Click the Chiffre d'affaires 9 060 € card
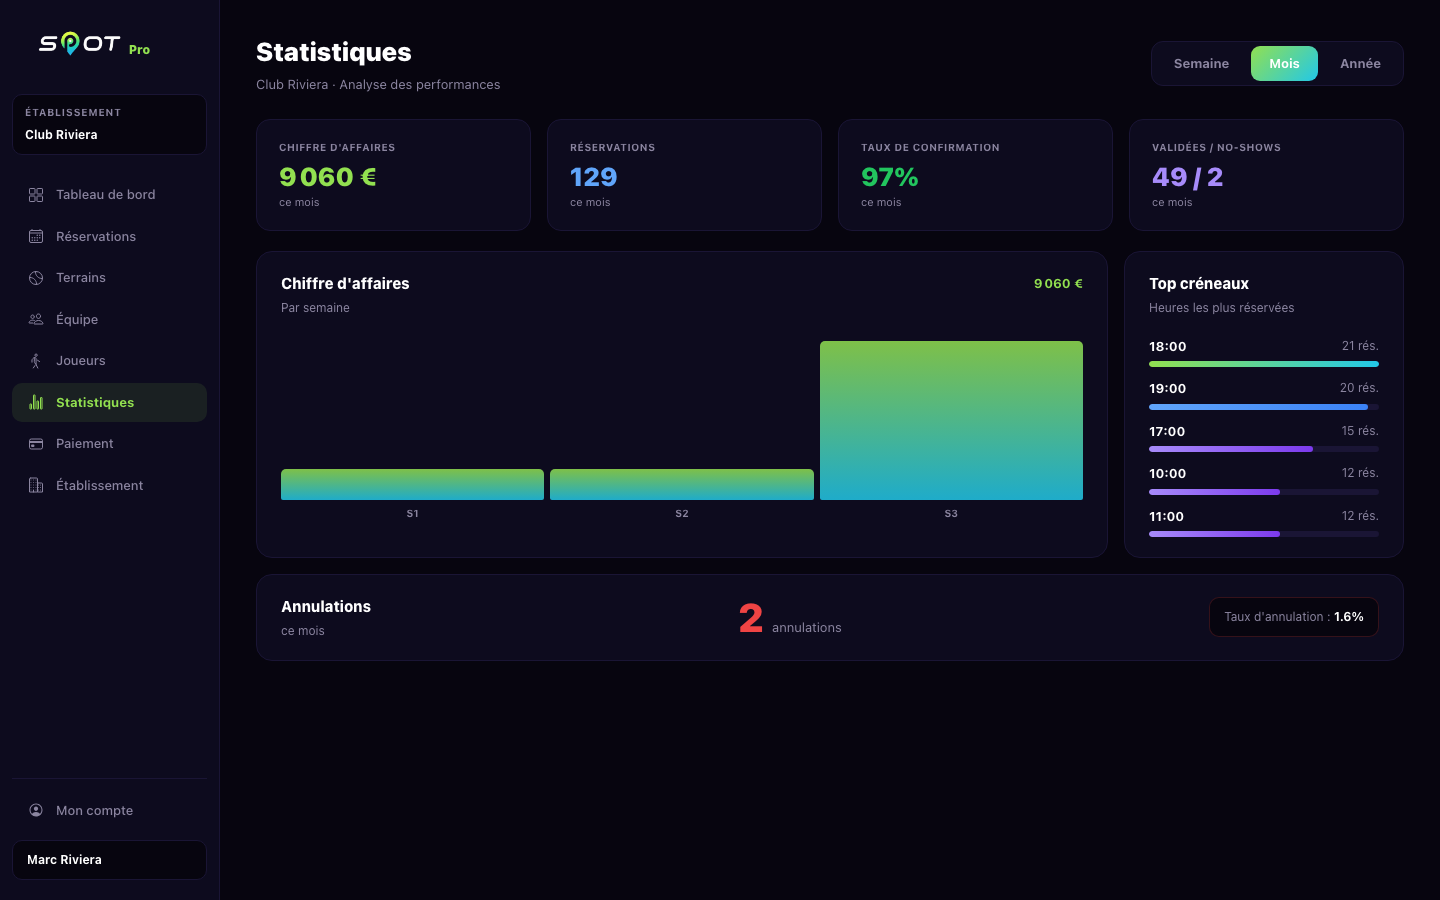The height and width of the screenshot is (900, 1440). point(393,175)
